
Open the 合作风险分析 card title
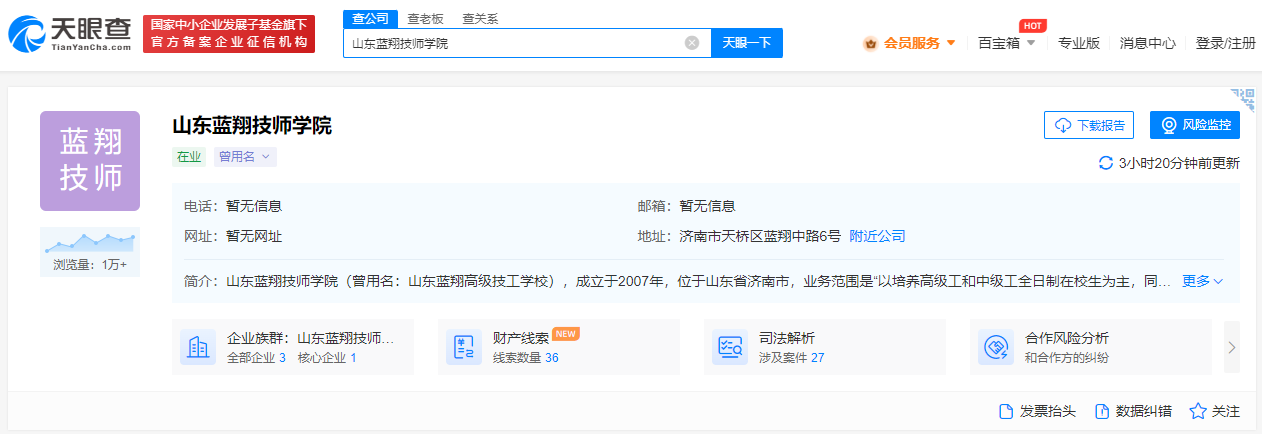click(x=1067, y=338)
